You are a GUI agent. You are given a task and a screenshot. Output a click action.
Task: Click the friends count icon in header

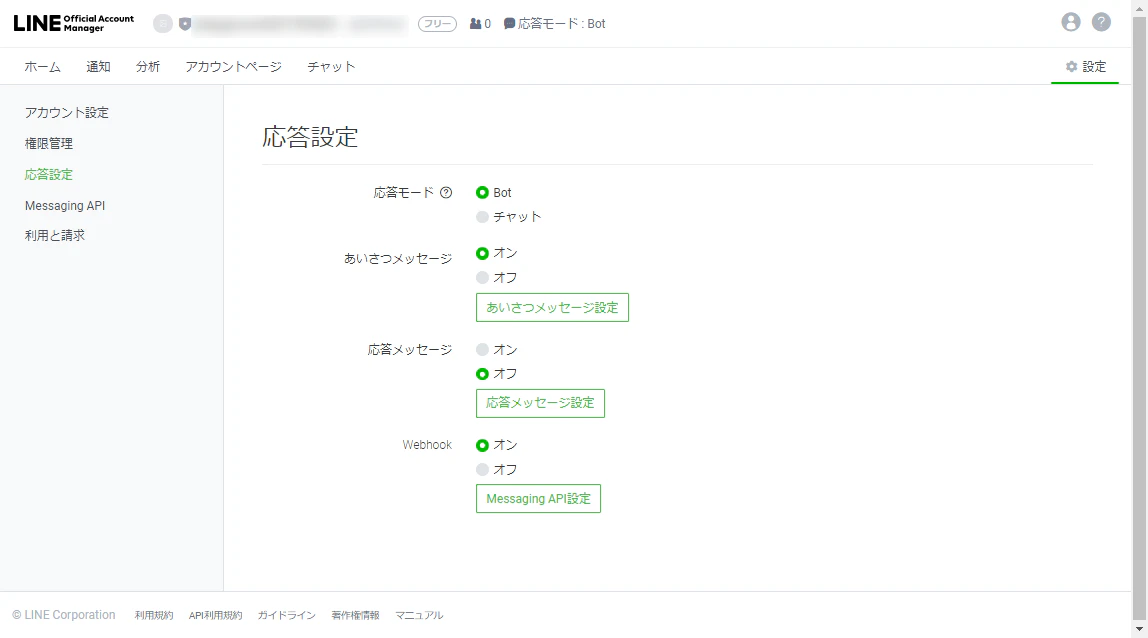point(476,23)
